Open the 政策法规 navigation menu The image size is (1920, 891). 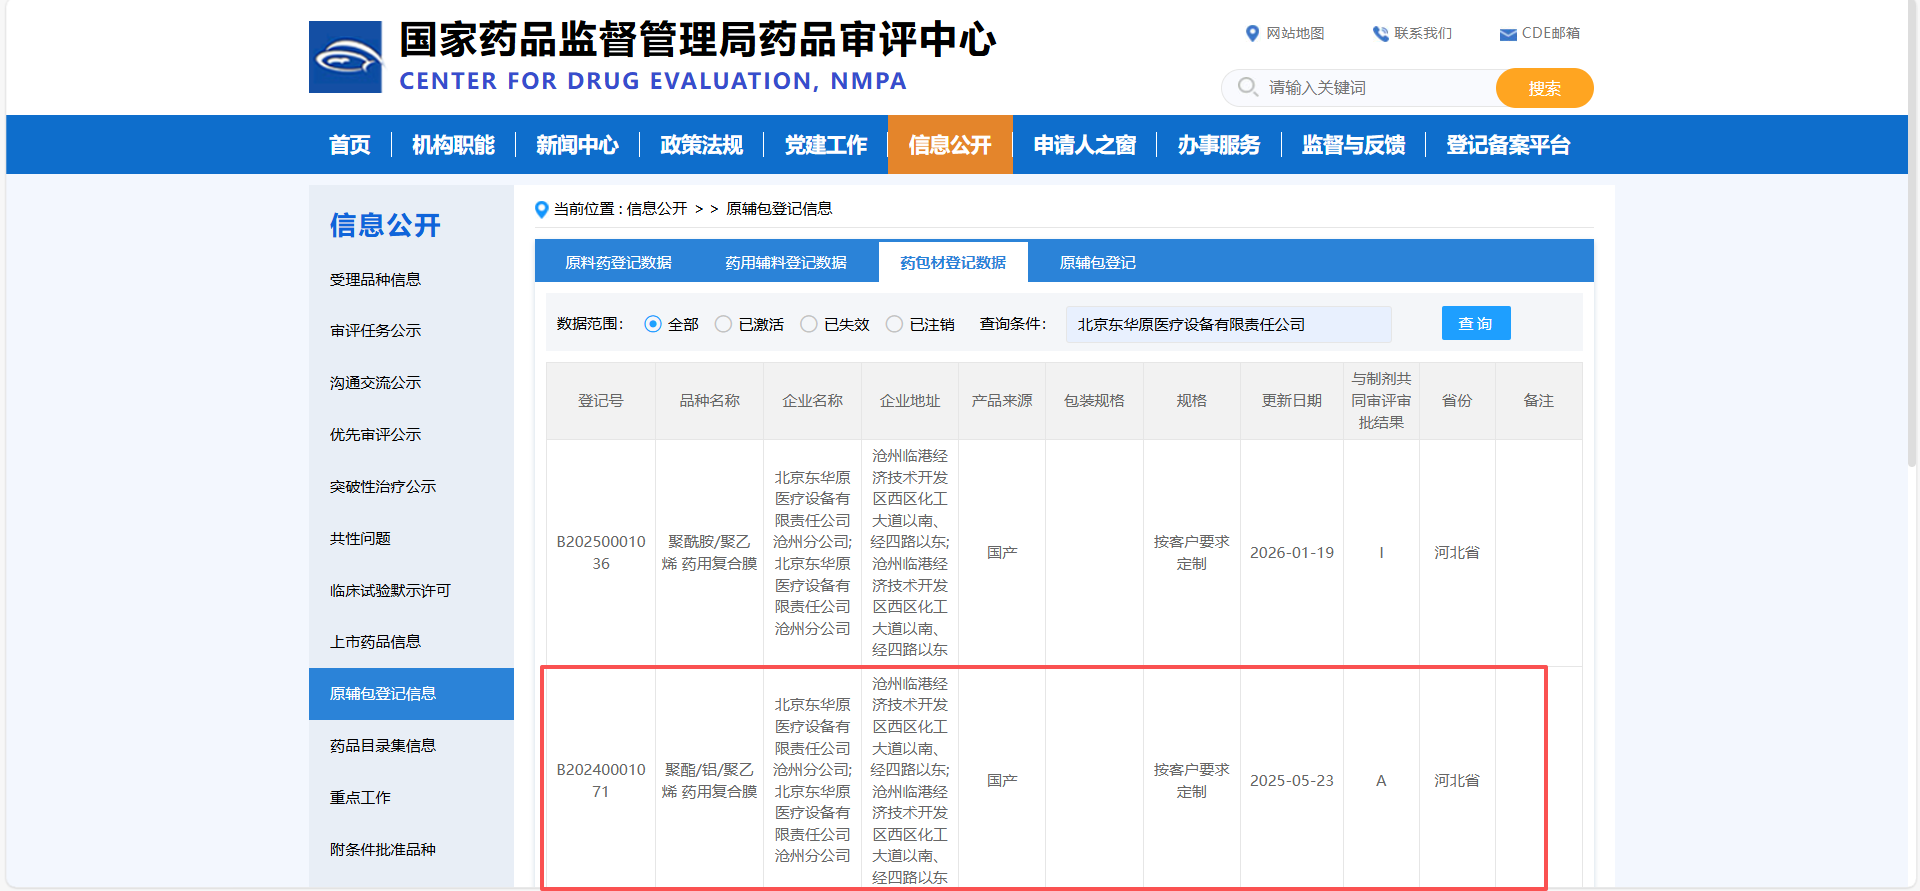pyautogui.click(x=701, y=145)
